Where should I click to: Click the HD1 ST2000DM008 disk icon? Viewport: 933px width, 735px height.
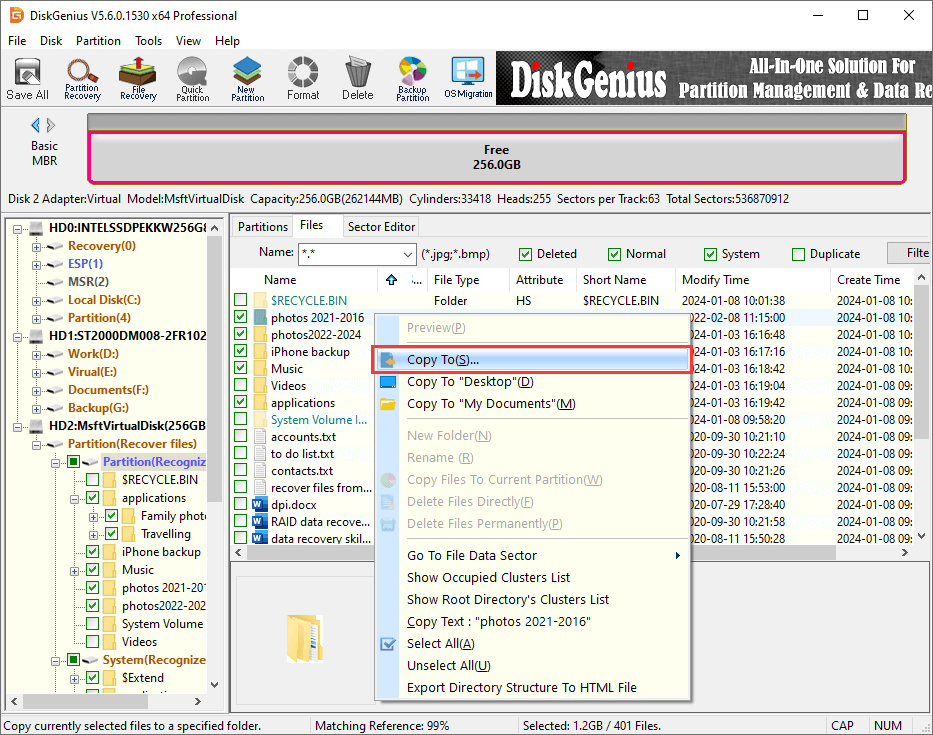tap(37, 336)
